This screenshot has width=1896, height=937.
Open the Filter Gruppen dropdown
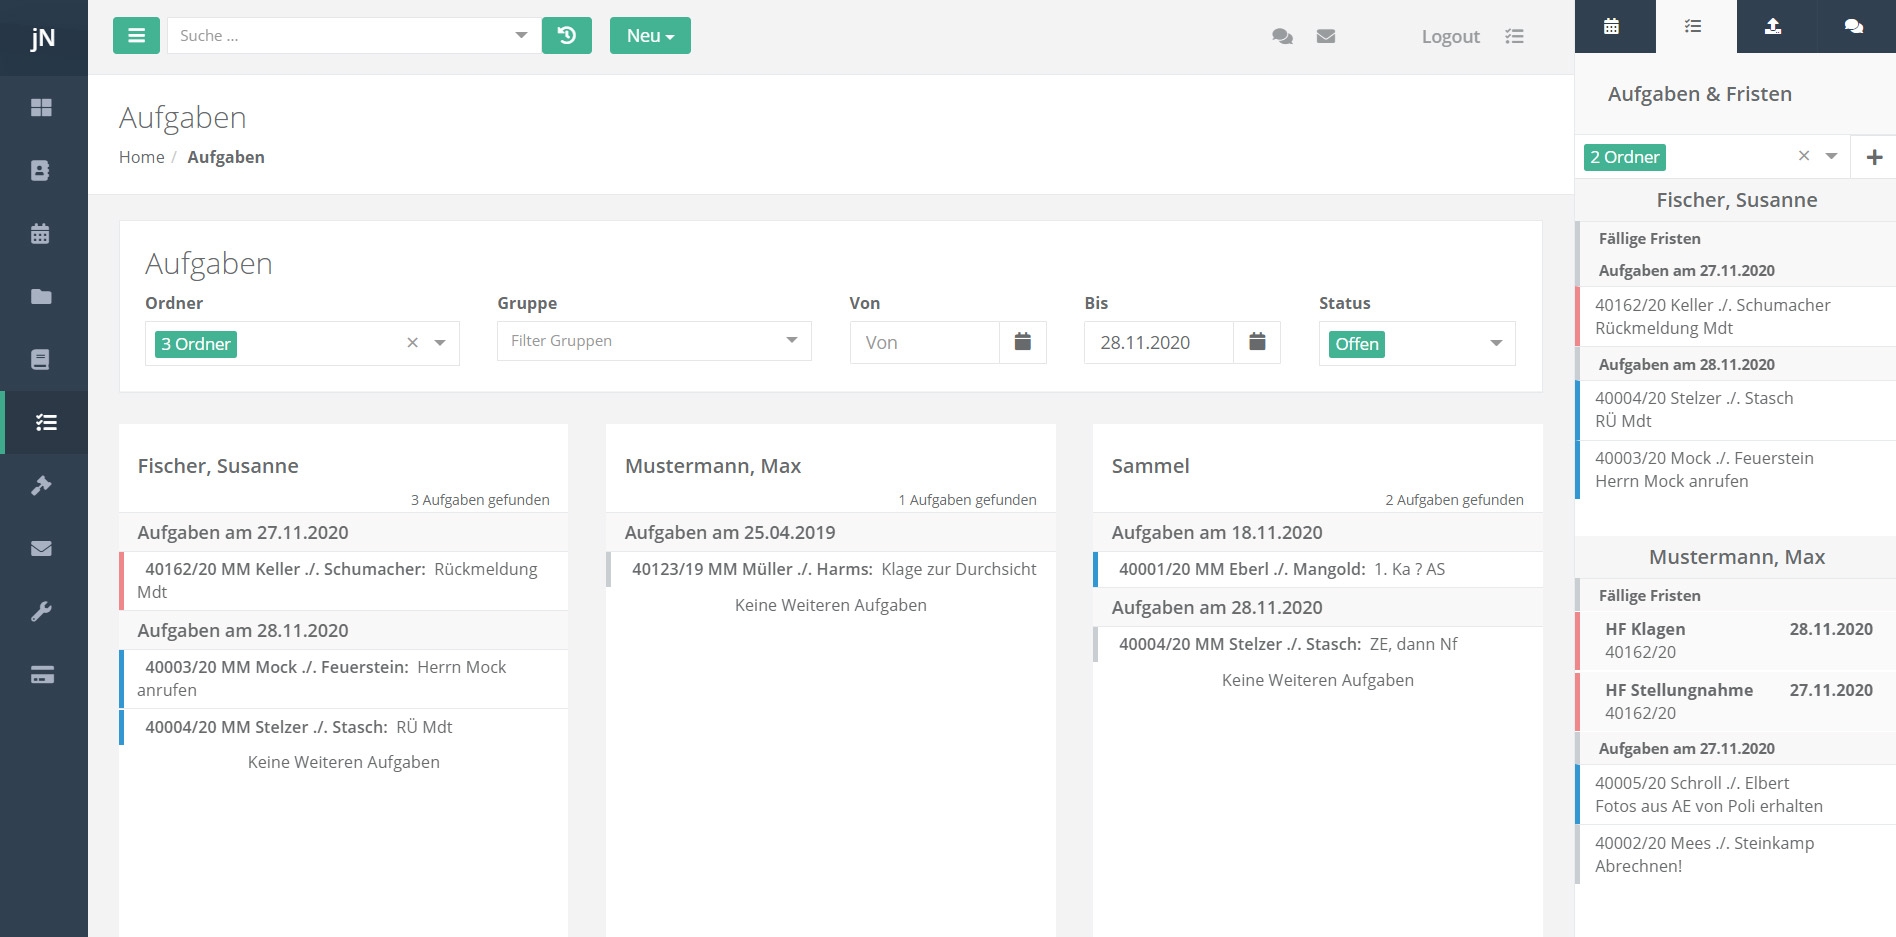click(x=654, y=341)
